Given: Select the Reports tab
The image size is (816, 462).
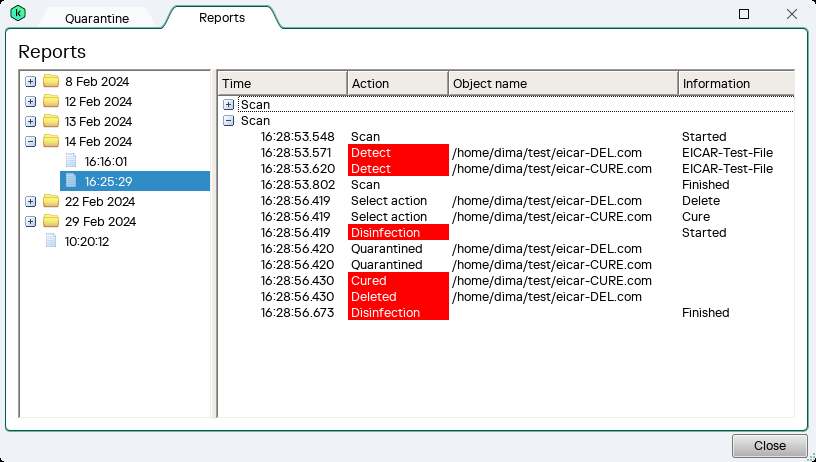Looking at the screenshot, I should 222,17.
